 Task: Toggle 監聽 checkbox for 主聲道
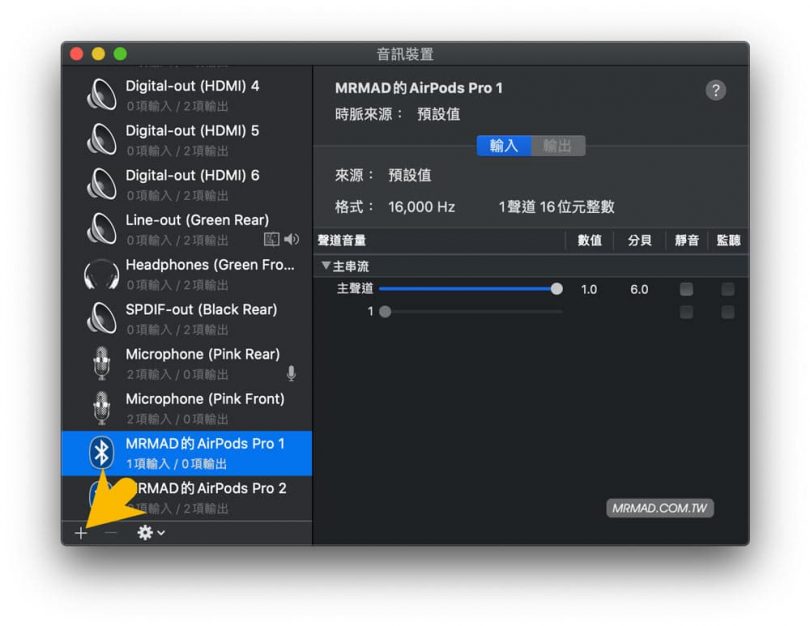click(x=727, y=289)
